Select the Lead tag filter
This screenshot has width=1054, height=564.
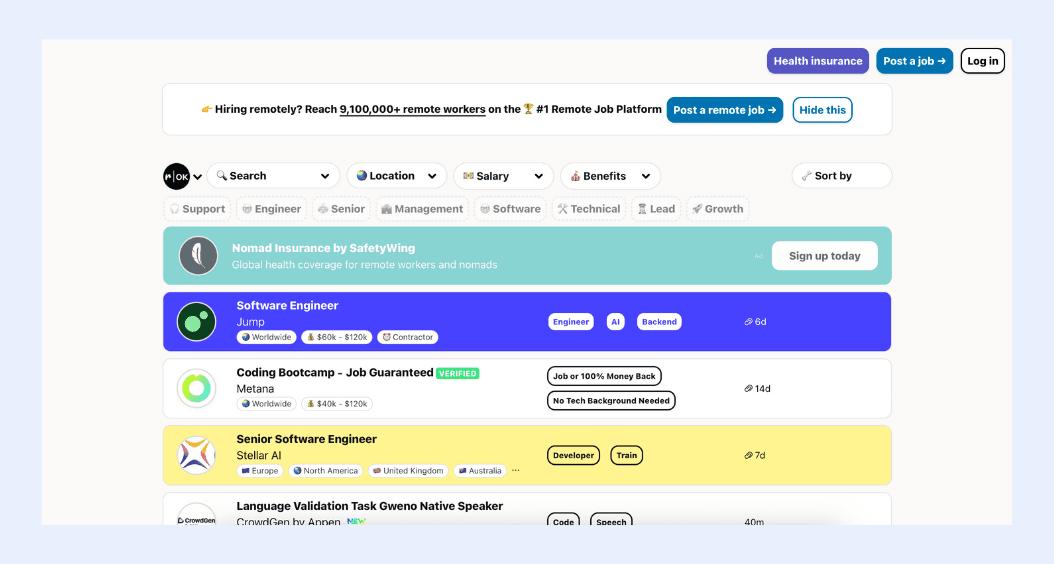coord(656,209)
